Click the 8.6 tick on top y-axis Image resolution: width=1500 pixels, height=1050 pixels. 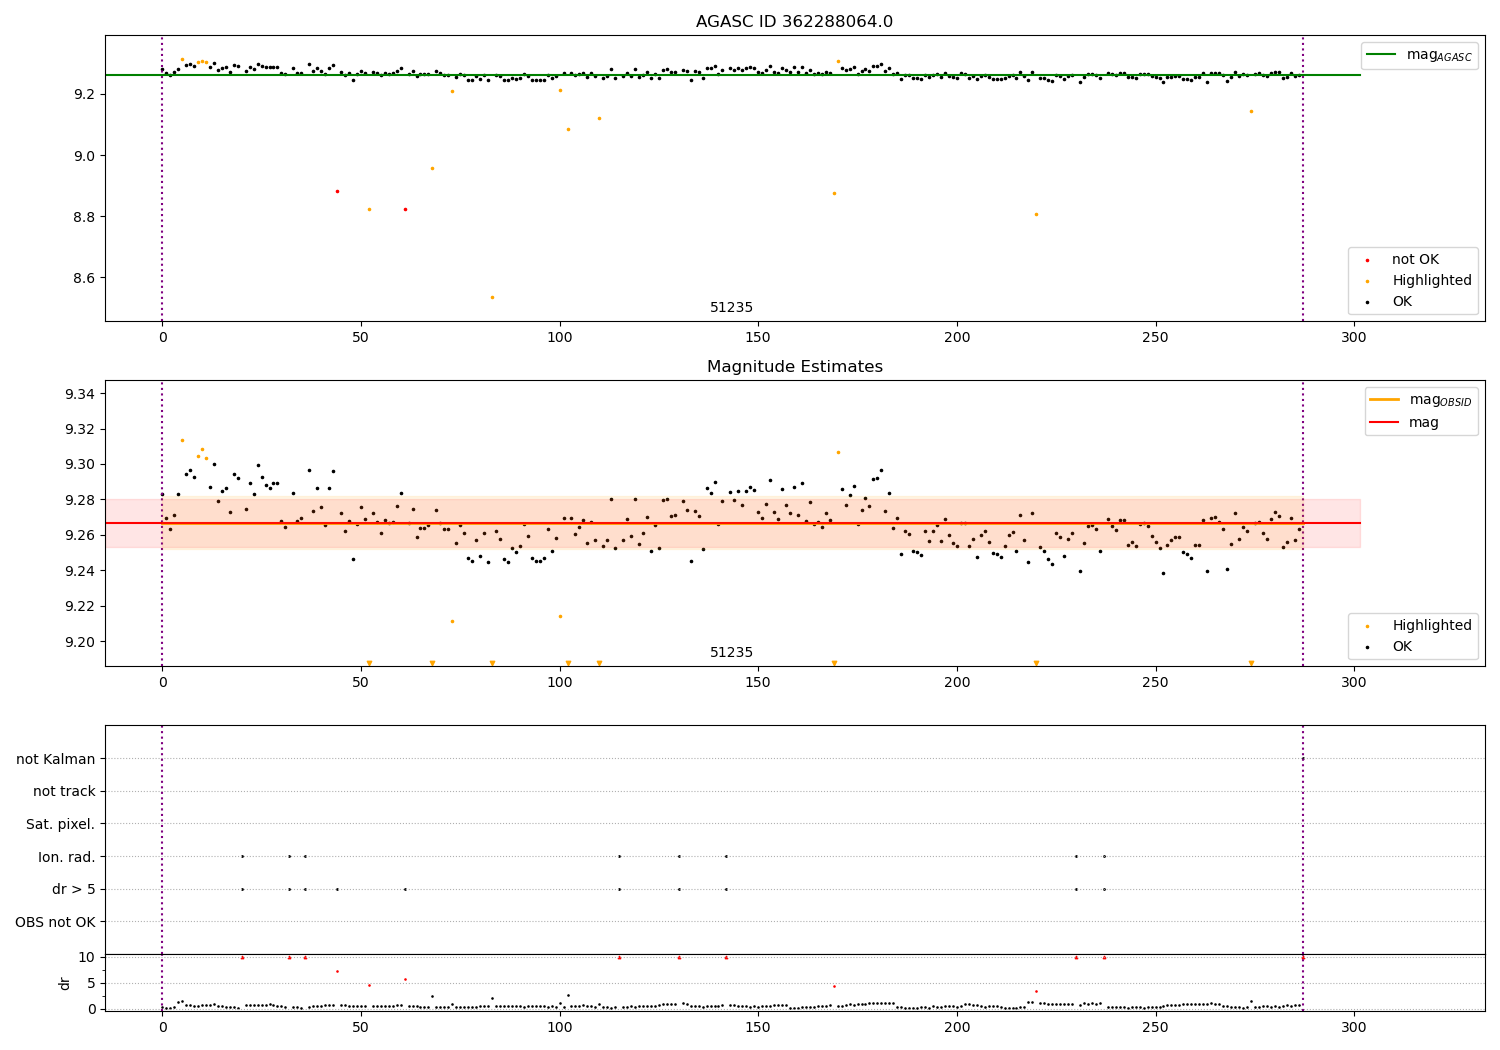83,279
